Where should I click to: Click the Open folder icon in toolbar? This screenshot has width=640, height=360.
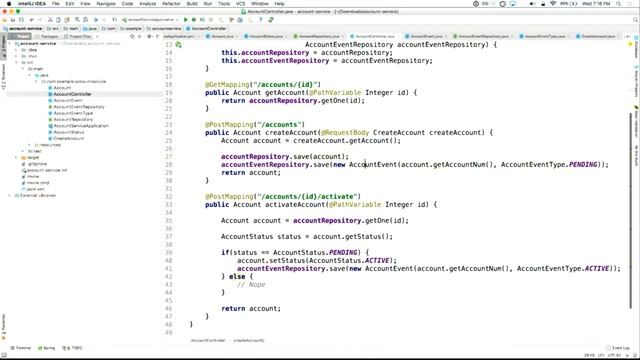5,20
